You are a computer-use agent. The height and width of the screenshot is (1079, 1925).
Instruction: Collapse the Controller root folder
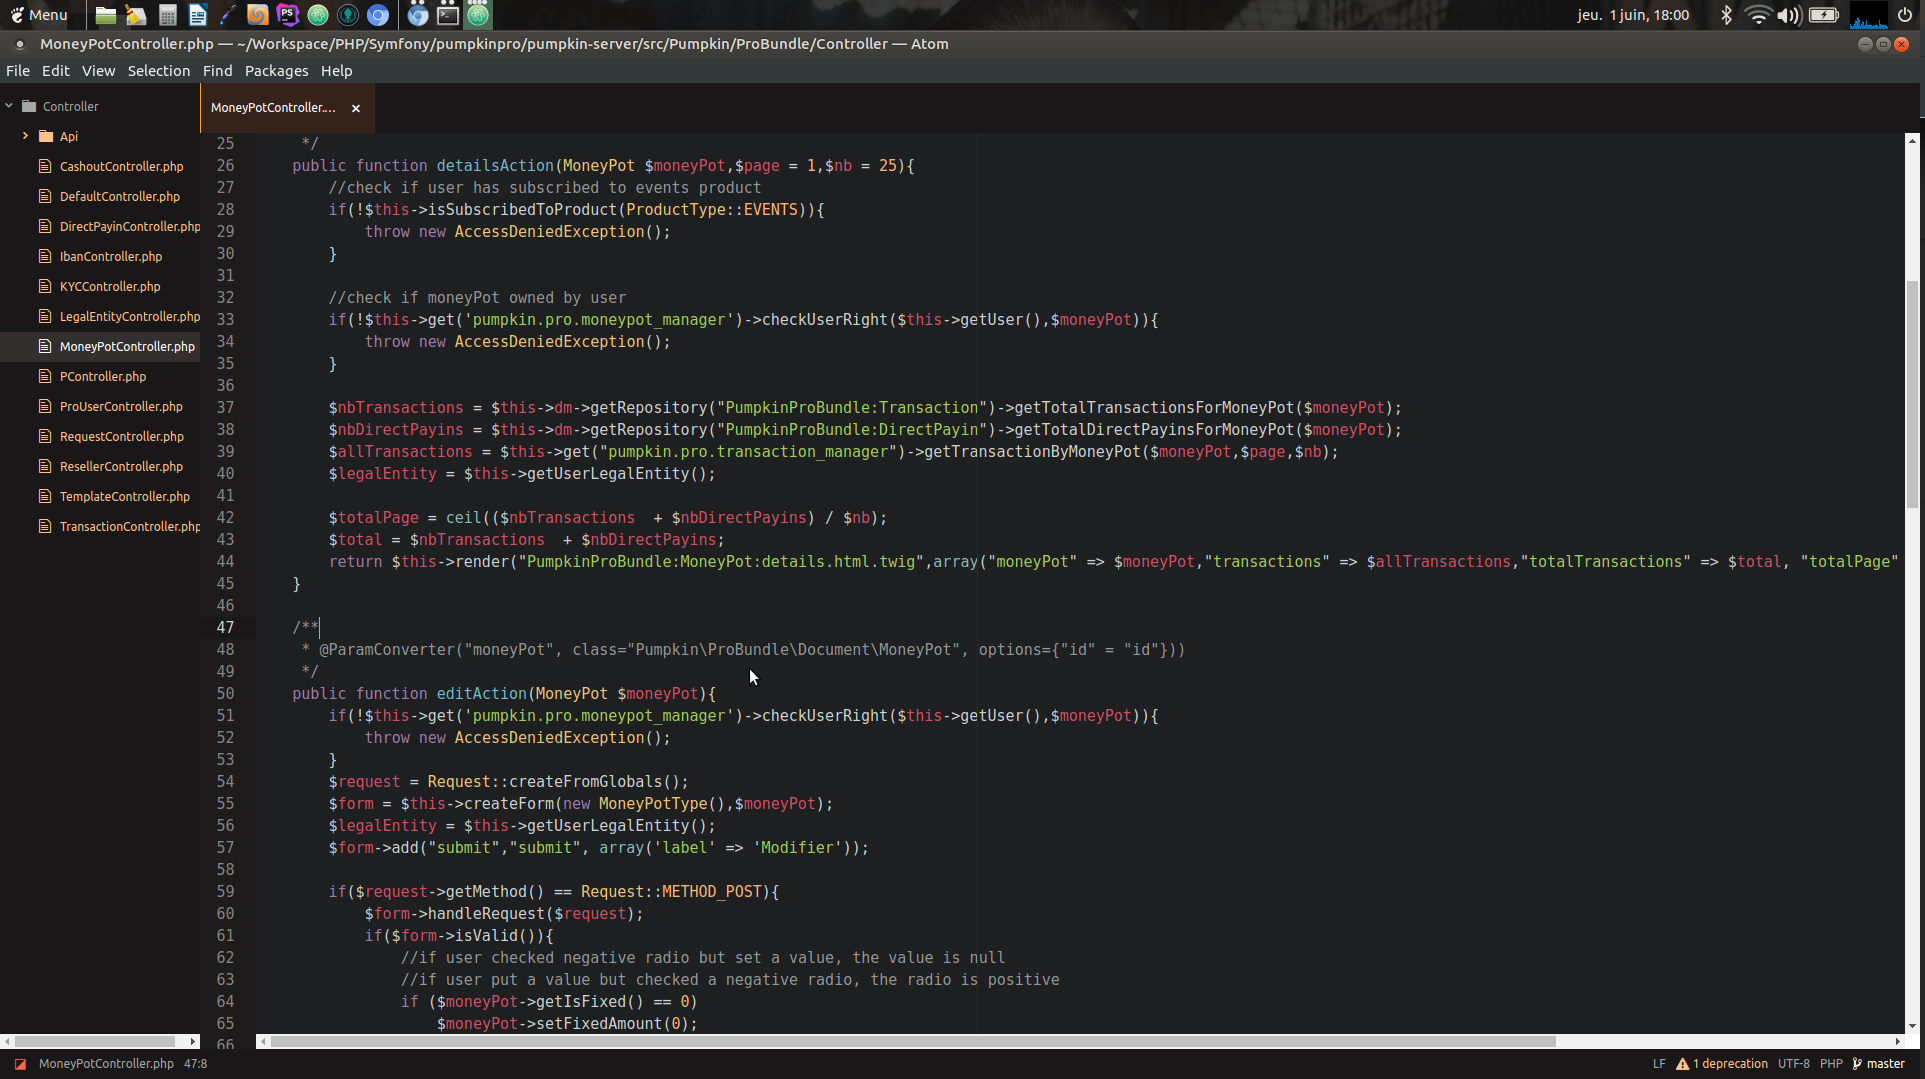pyautogui.click(x=9, y=106)
